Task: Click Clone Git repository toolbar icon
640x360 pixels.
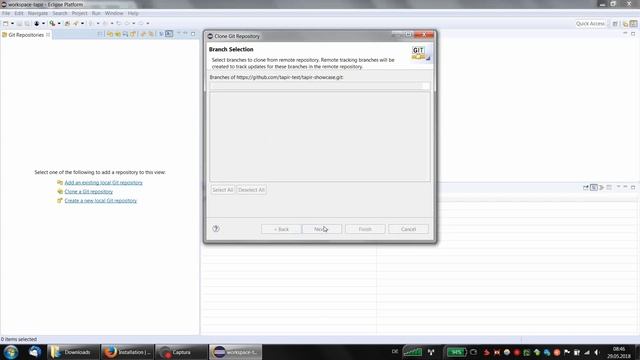Action: click(118, 34)
